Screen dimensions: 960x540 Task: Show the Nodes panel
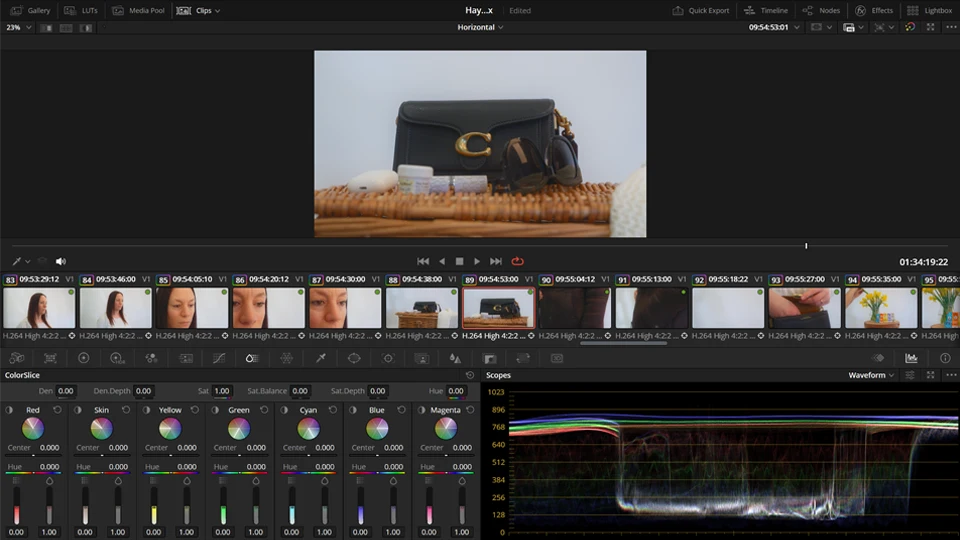point(822,10)
